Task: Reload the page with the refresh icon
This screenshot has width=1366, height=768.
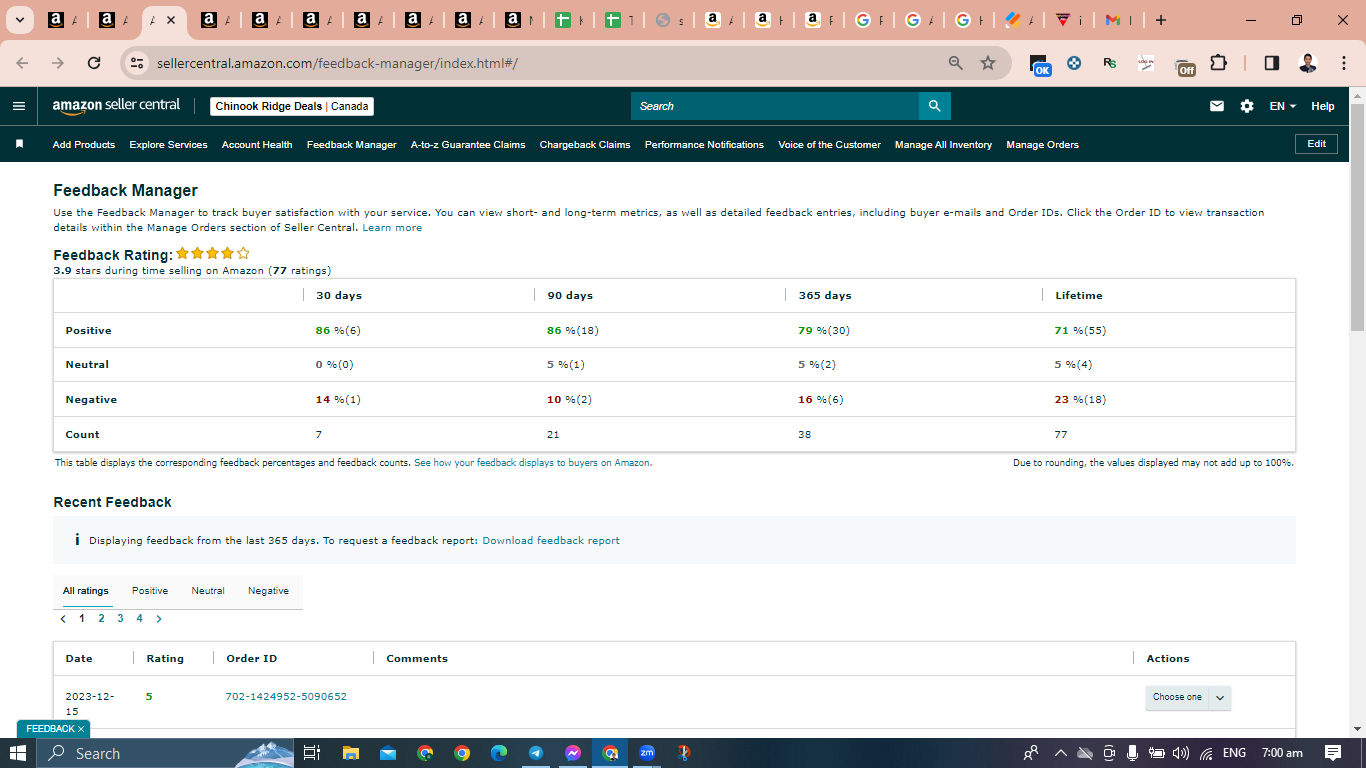Action: tap(94, 63)
